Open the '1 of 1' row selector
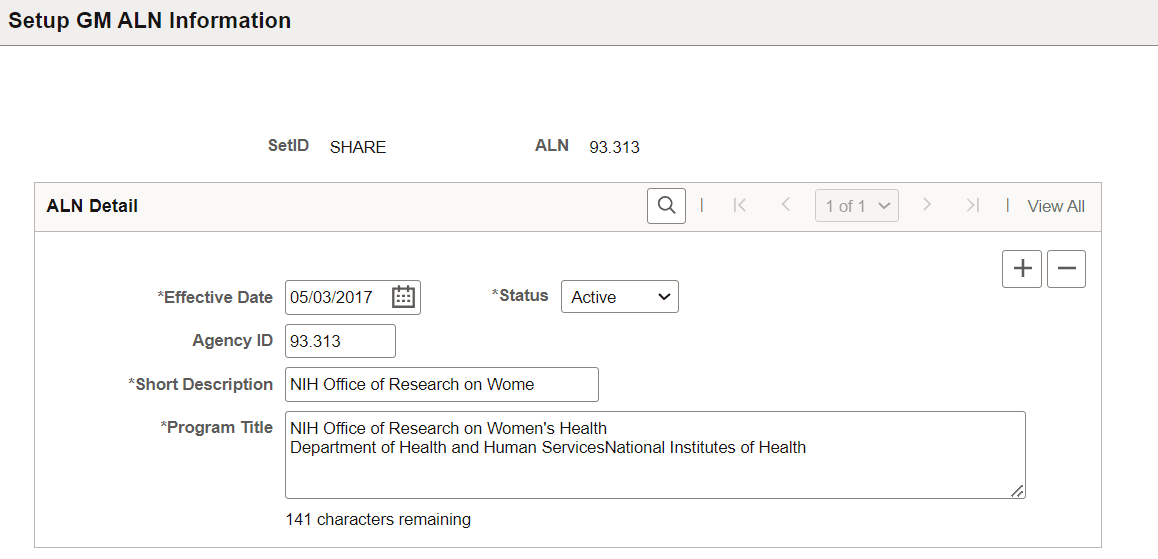Viewport: 1158px width, 559px height. [856, 206]
